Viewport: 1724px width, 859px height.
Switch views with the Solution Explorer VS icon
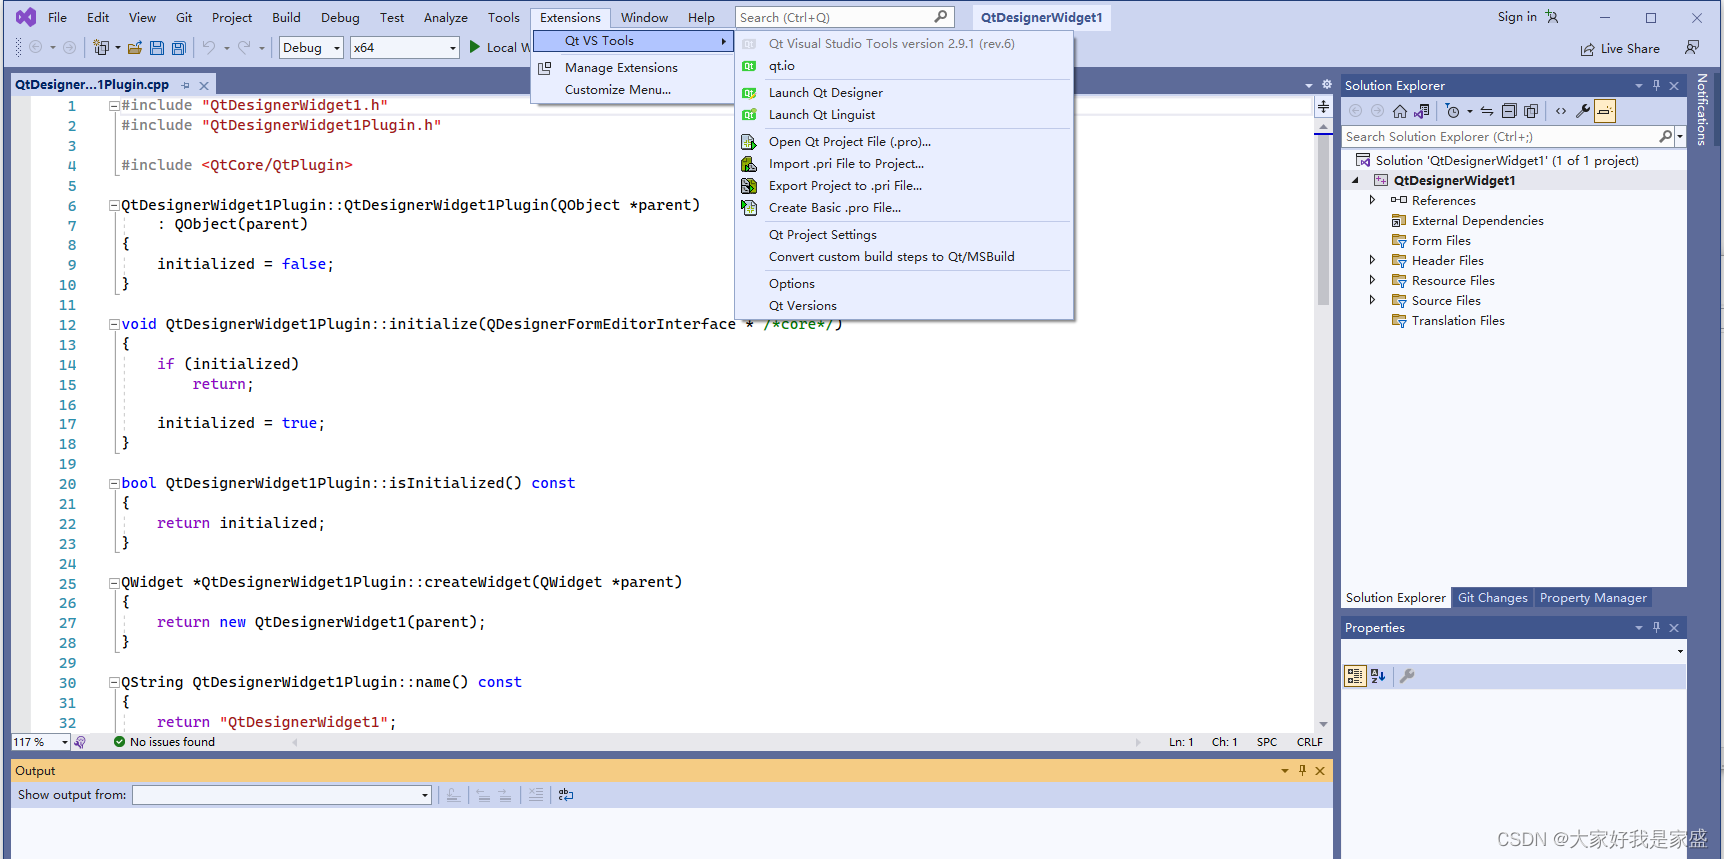click(1422, 111)
